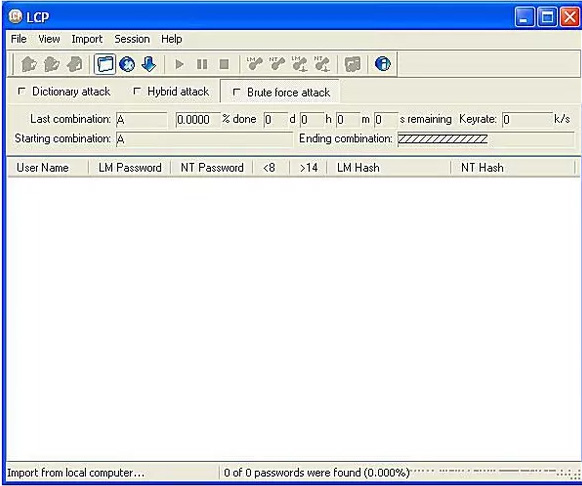Click the <8 column header
This screenshot has width=582, height=486.
click(271, 168)
